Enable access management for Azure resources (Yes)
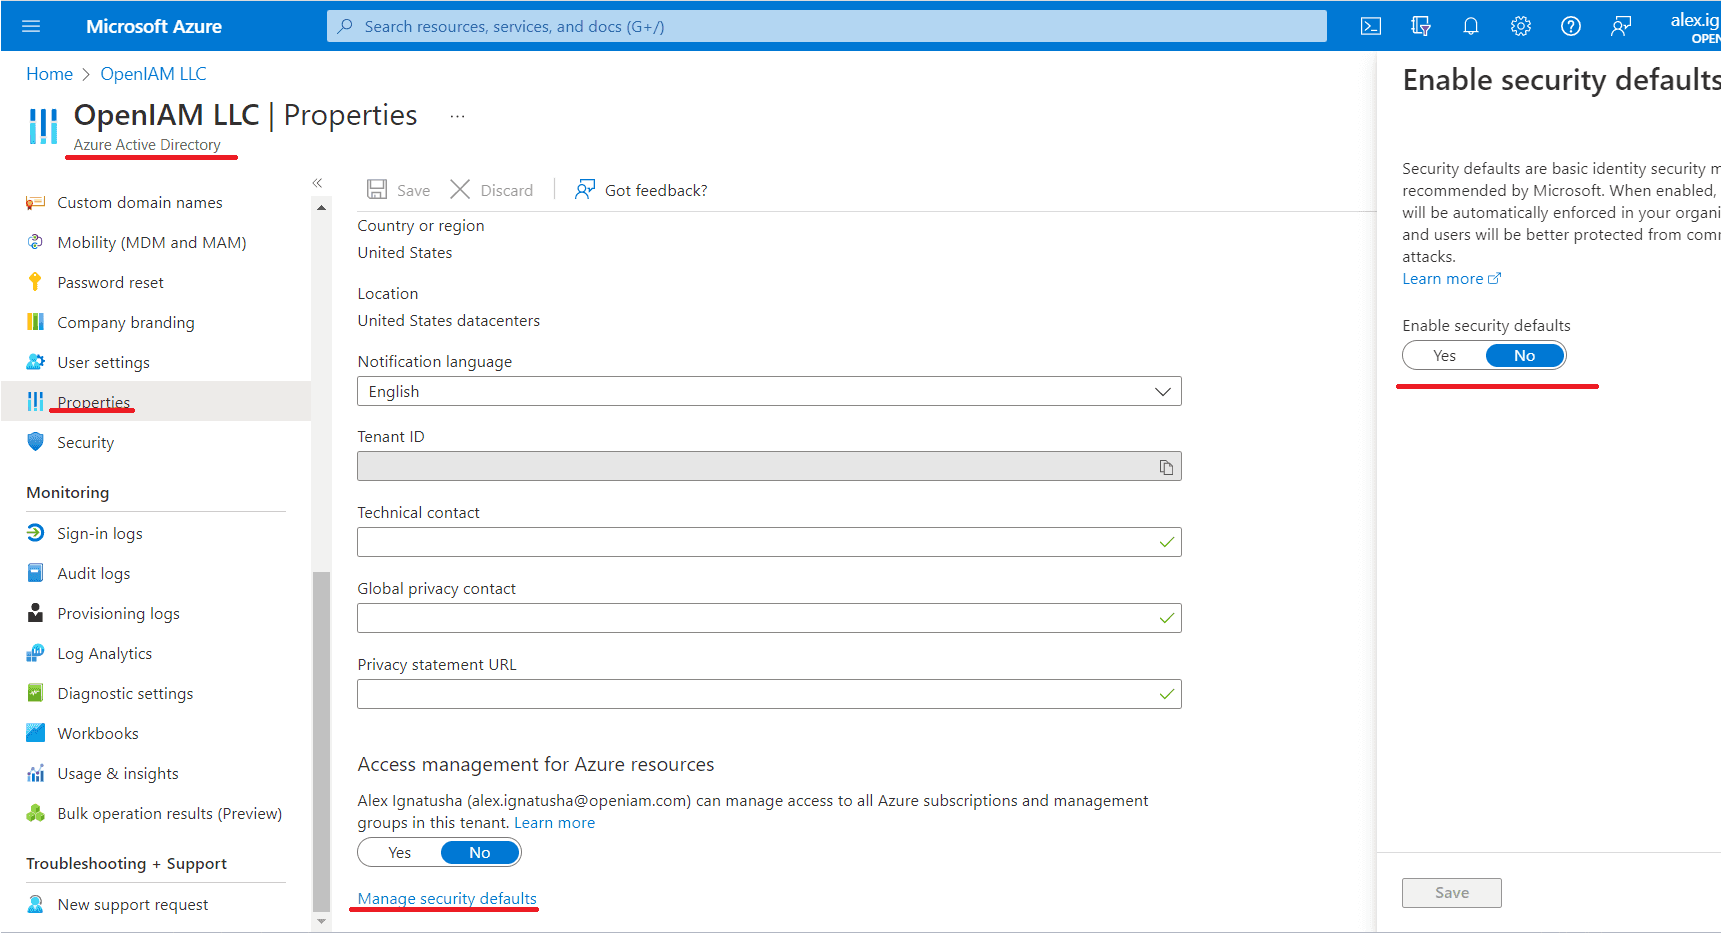This screenshot has height=933, width=1721. click(x=400, y=853)
